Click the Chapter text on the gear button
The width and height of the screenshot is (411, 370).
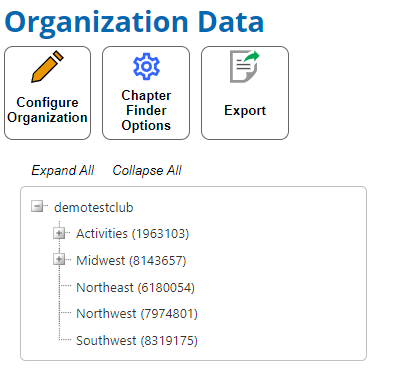point(146,95)
